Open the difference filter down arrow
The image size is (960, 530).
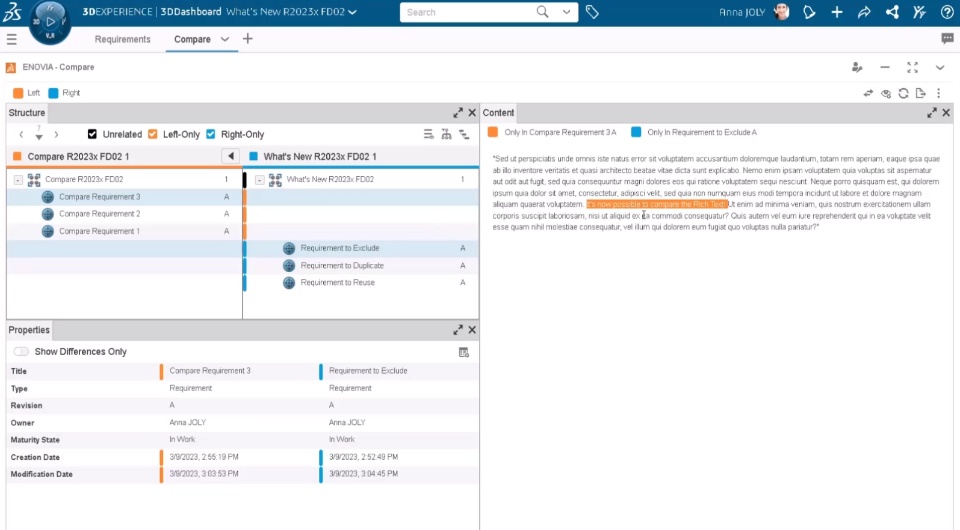[x=39, y=136]
